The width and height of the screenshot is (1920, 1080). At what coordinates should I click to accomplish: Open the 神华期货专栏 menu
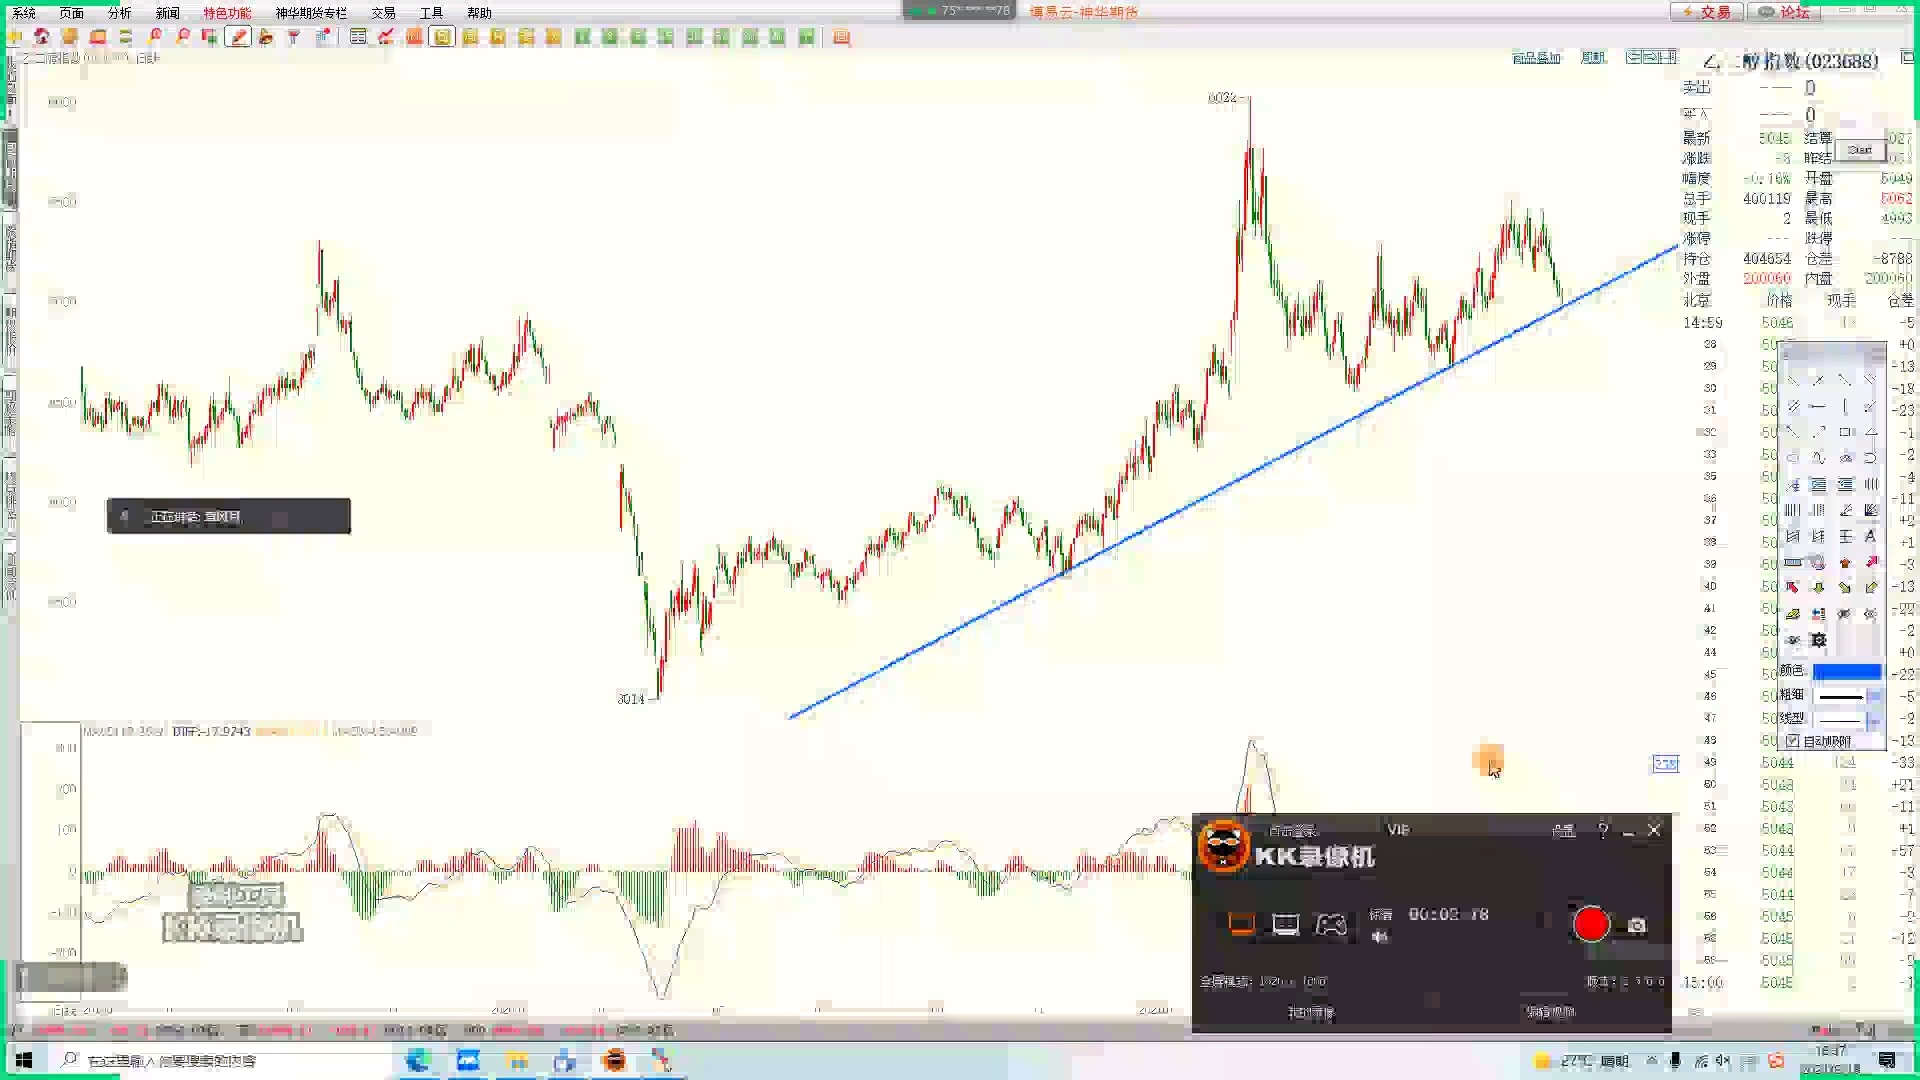[311, 13]
